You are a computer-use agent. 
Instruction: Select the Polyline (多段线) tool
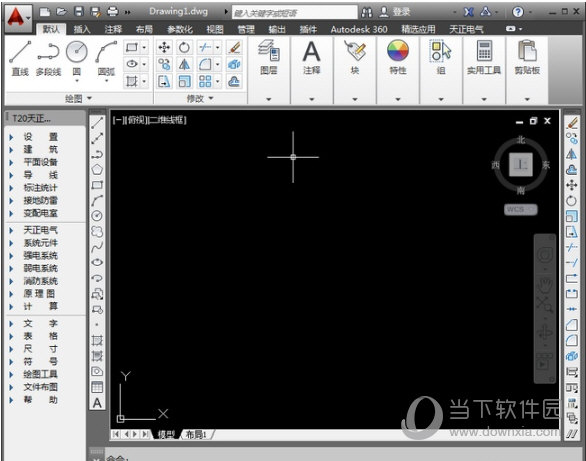point(49,58)
